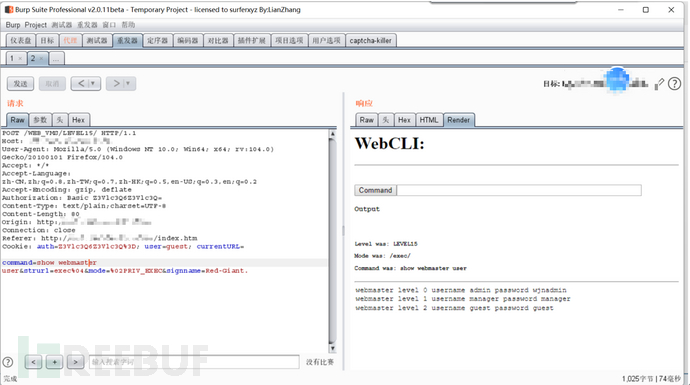Click the Send request button
Image resolution: width=690 pixels, height=385 pixels.
20,84
